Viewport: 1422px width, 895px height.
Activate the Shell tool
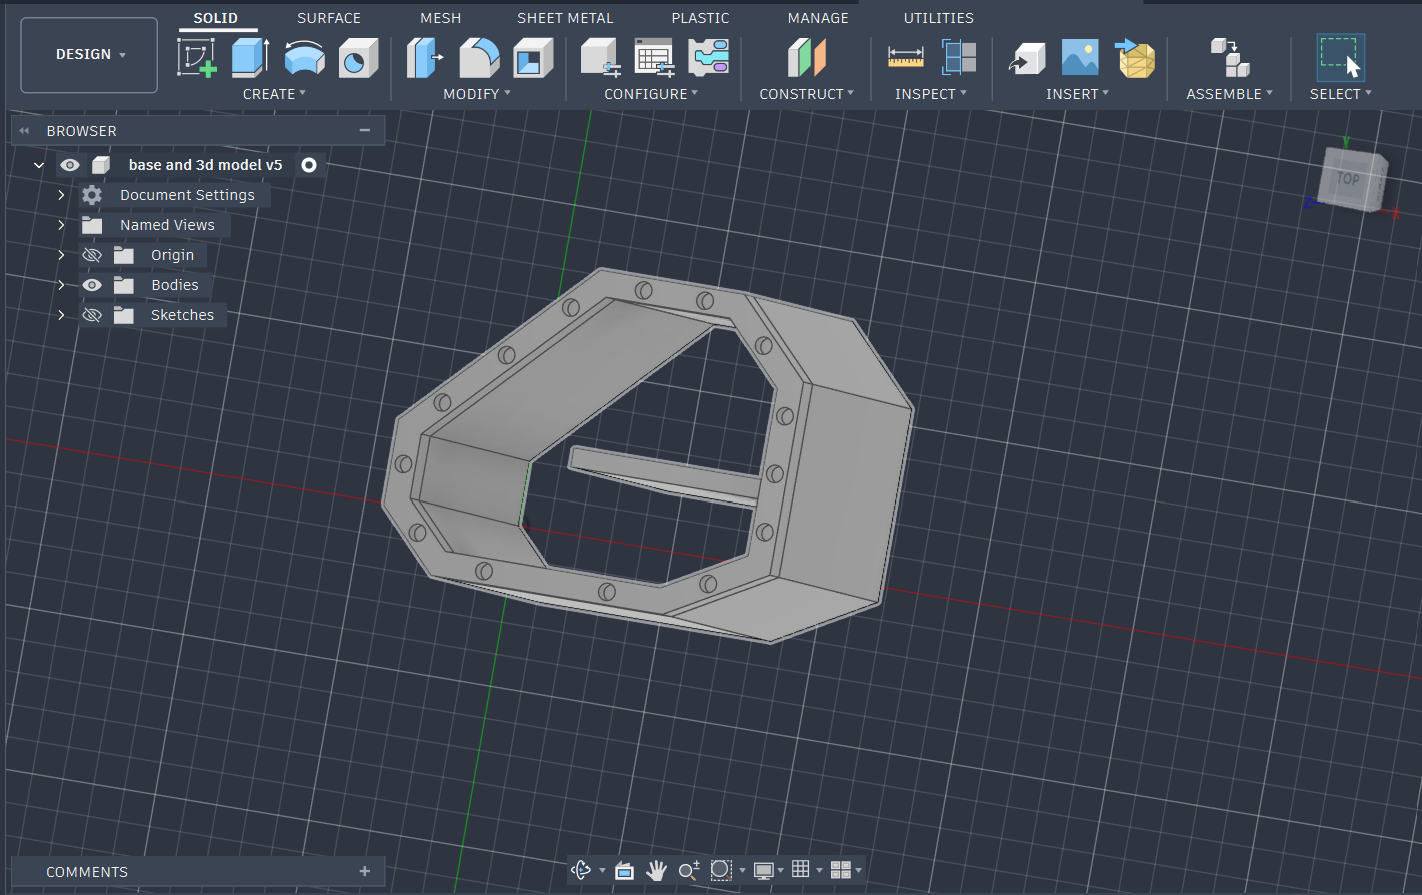pos(533,58)
